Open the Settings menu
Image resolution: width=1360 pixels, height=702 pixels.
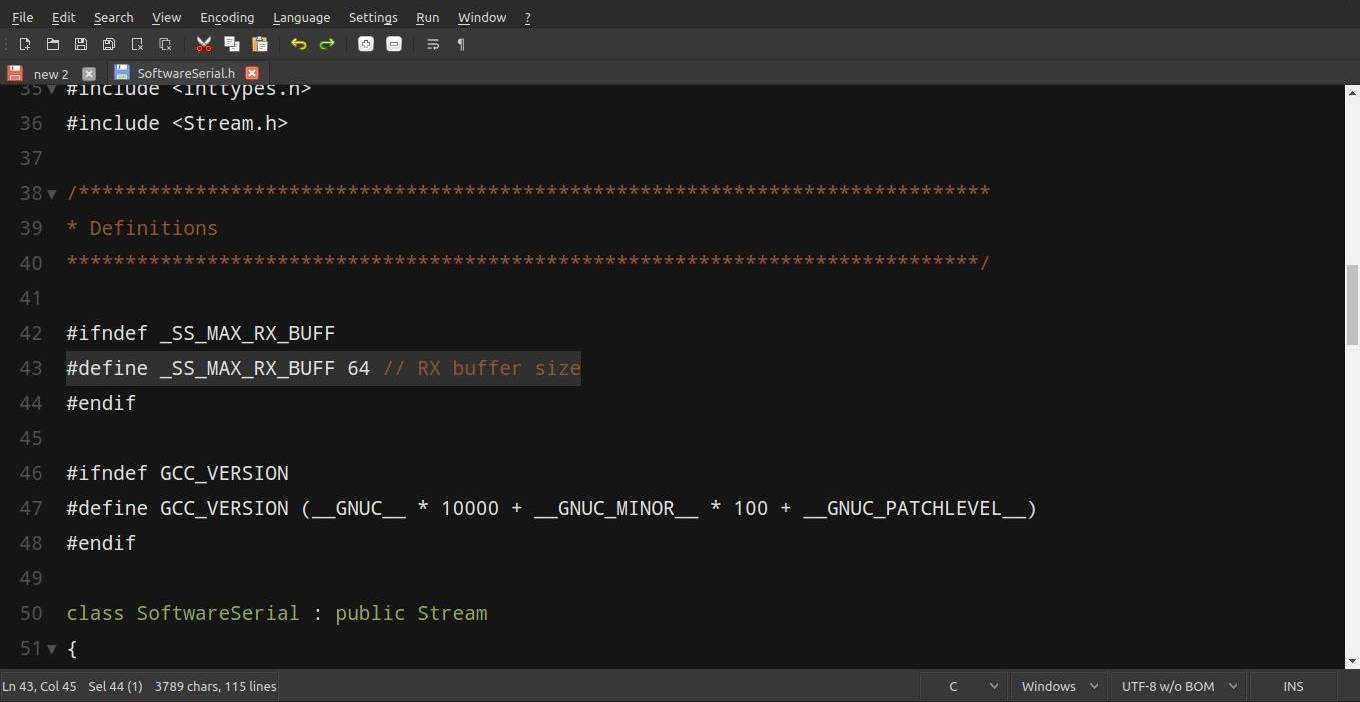[x=373, y=17]
